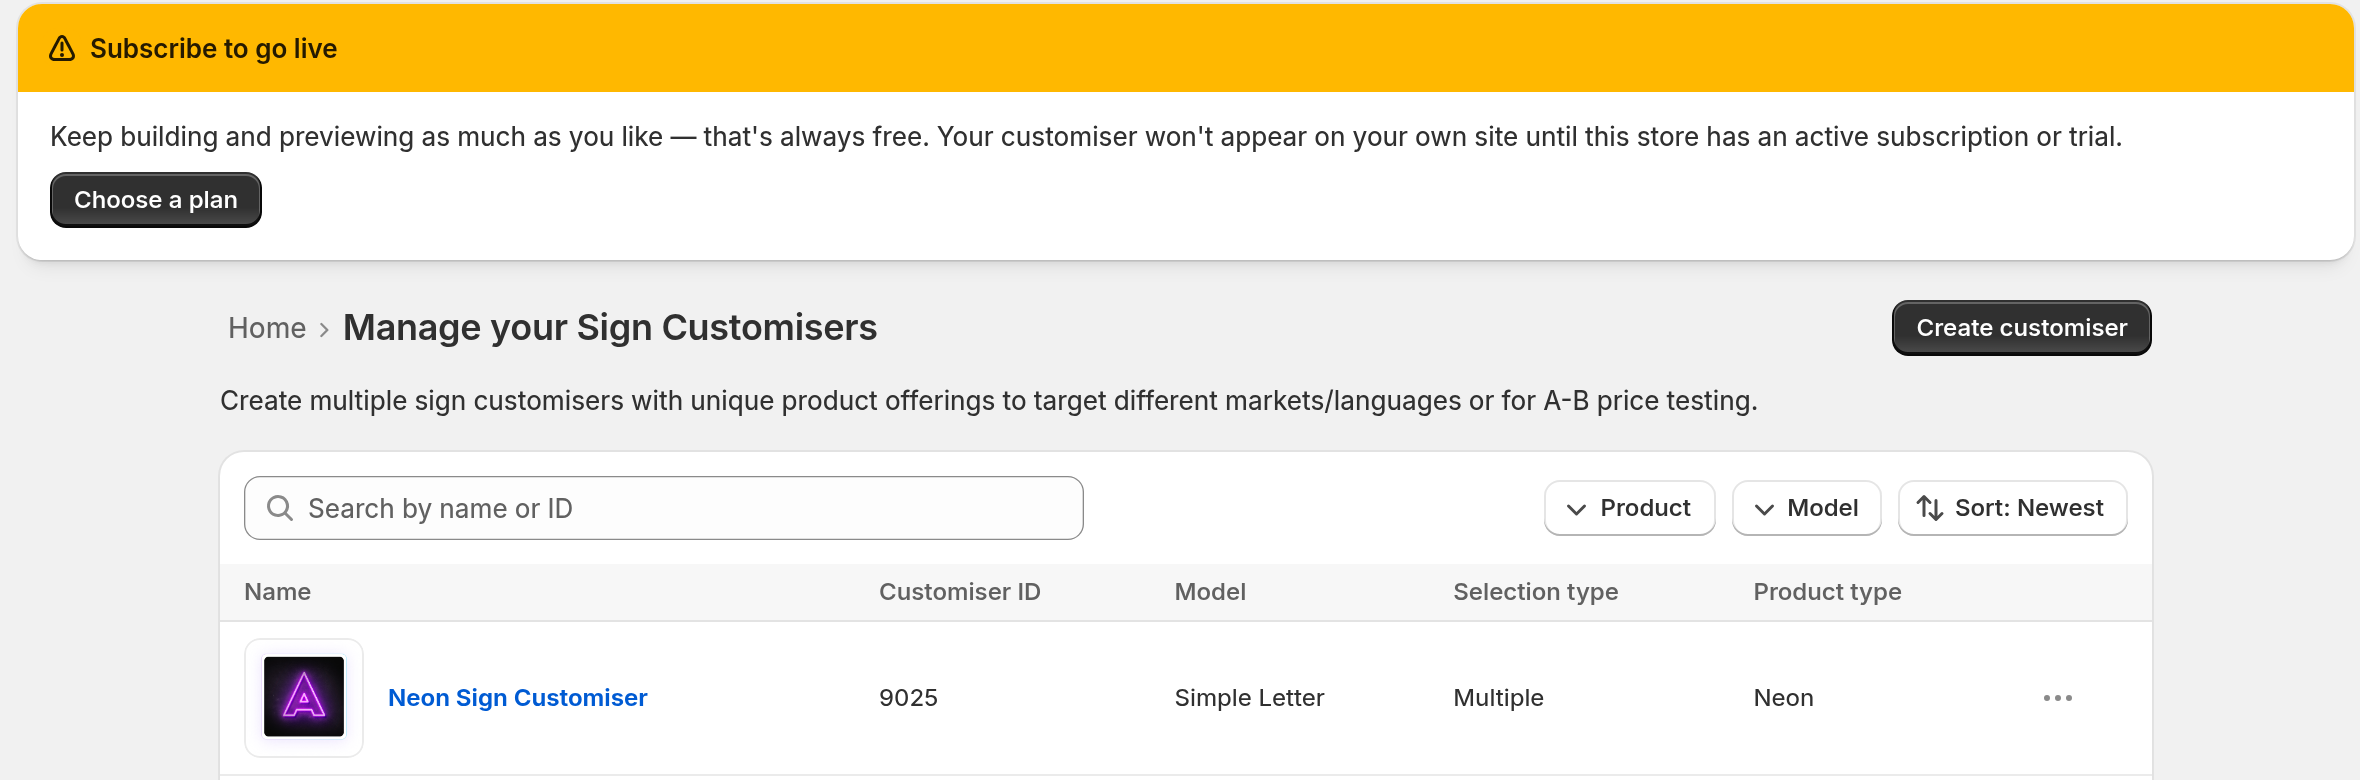Click the Subscribe to go live heading
This screenshot has width=2360, height=780.
[x=214, y=48]
